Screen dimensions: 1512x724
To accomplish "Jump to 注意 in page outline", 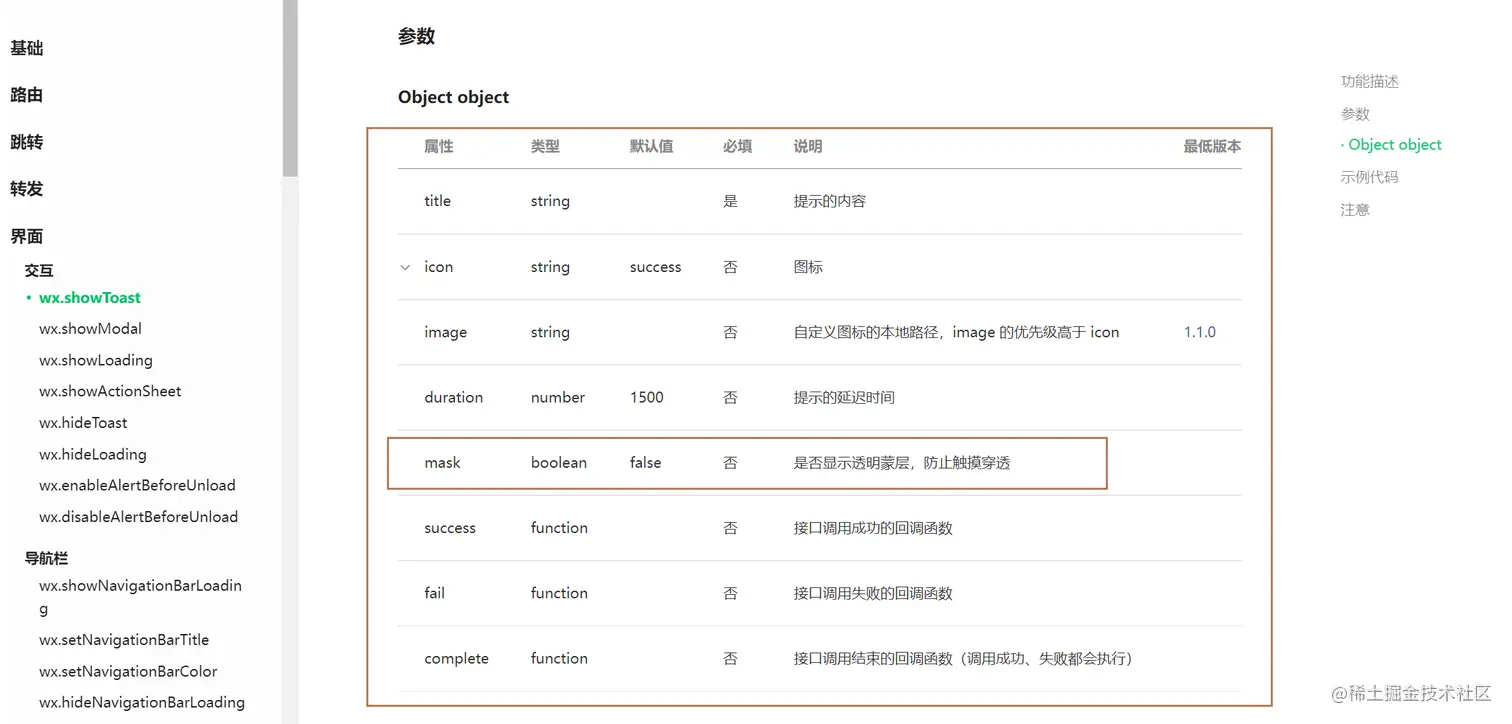I will 1355,210.
